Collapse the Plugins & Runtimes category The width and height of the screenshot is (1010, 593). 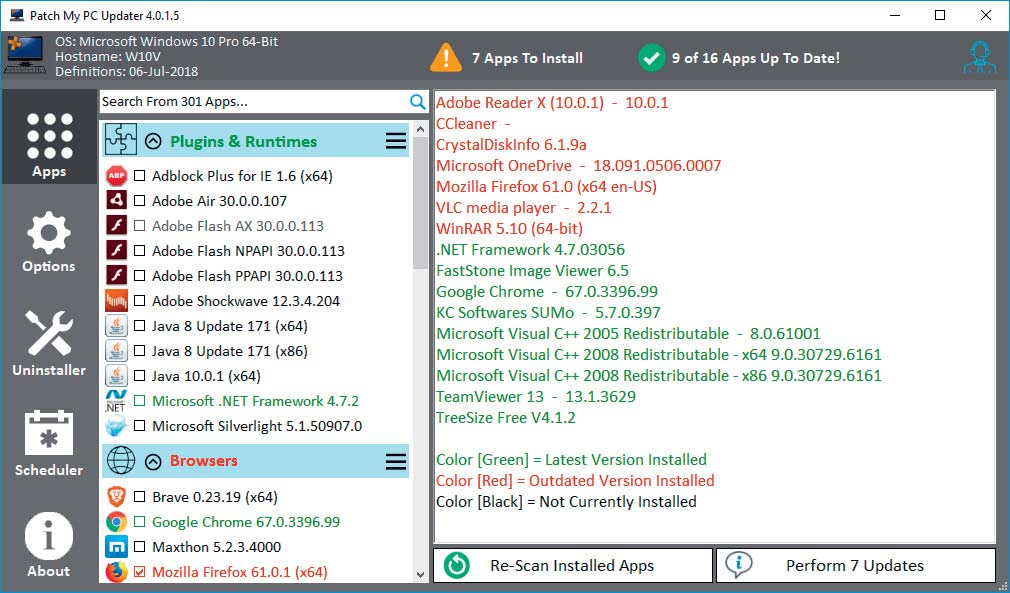[x=153, y=141]
